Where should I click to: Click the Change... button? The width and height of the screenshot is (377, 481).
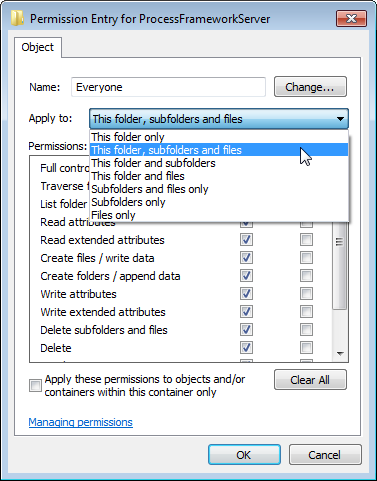tap(310, 87)
